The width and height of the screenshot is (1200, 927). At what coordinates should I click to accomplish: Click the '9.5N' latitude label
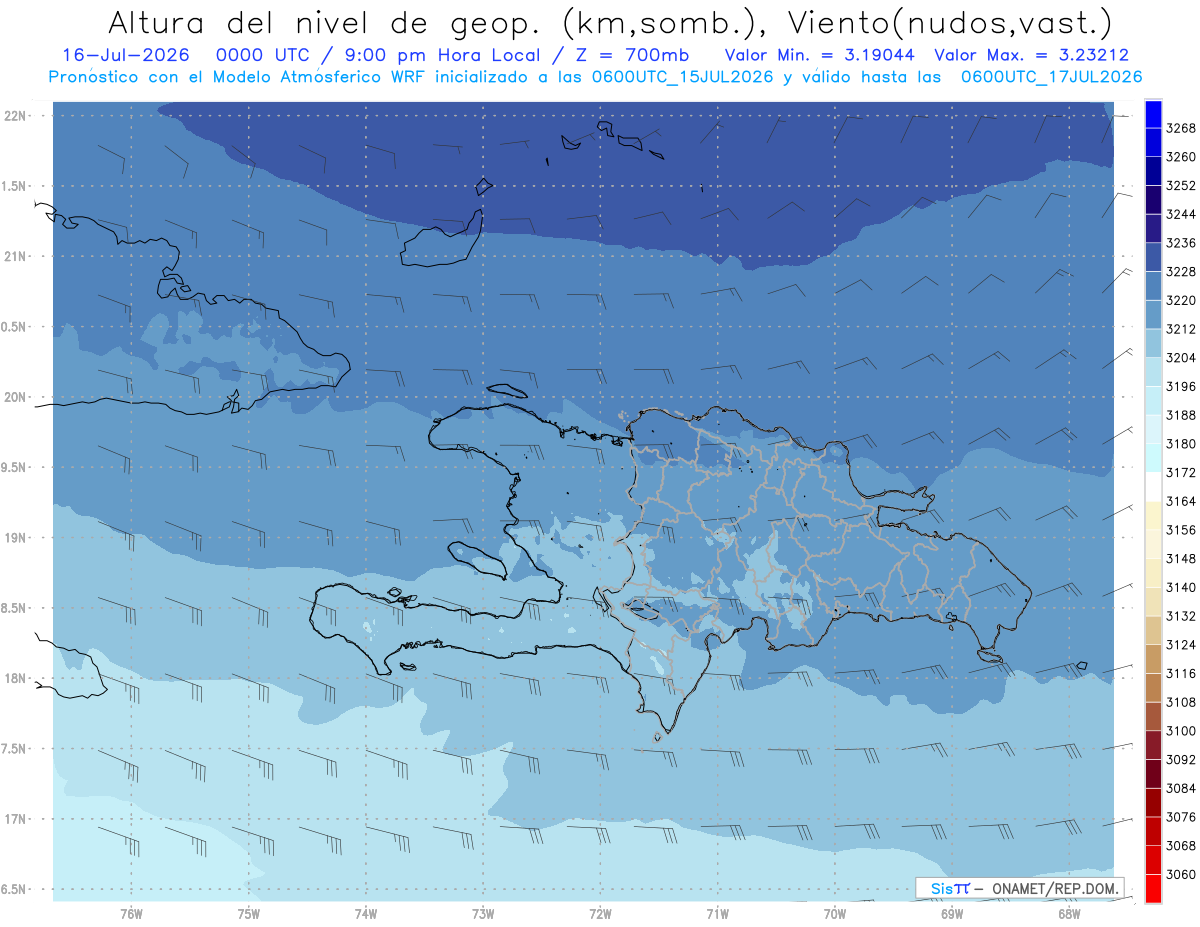pos(14,468)
